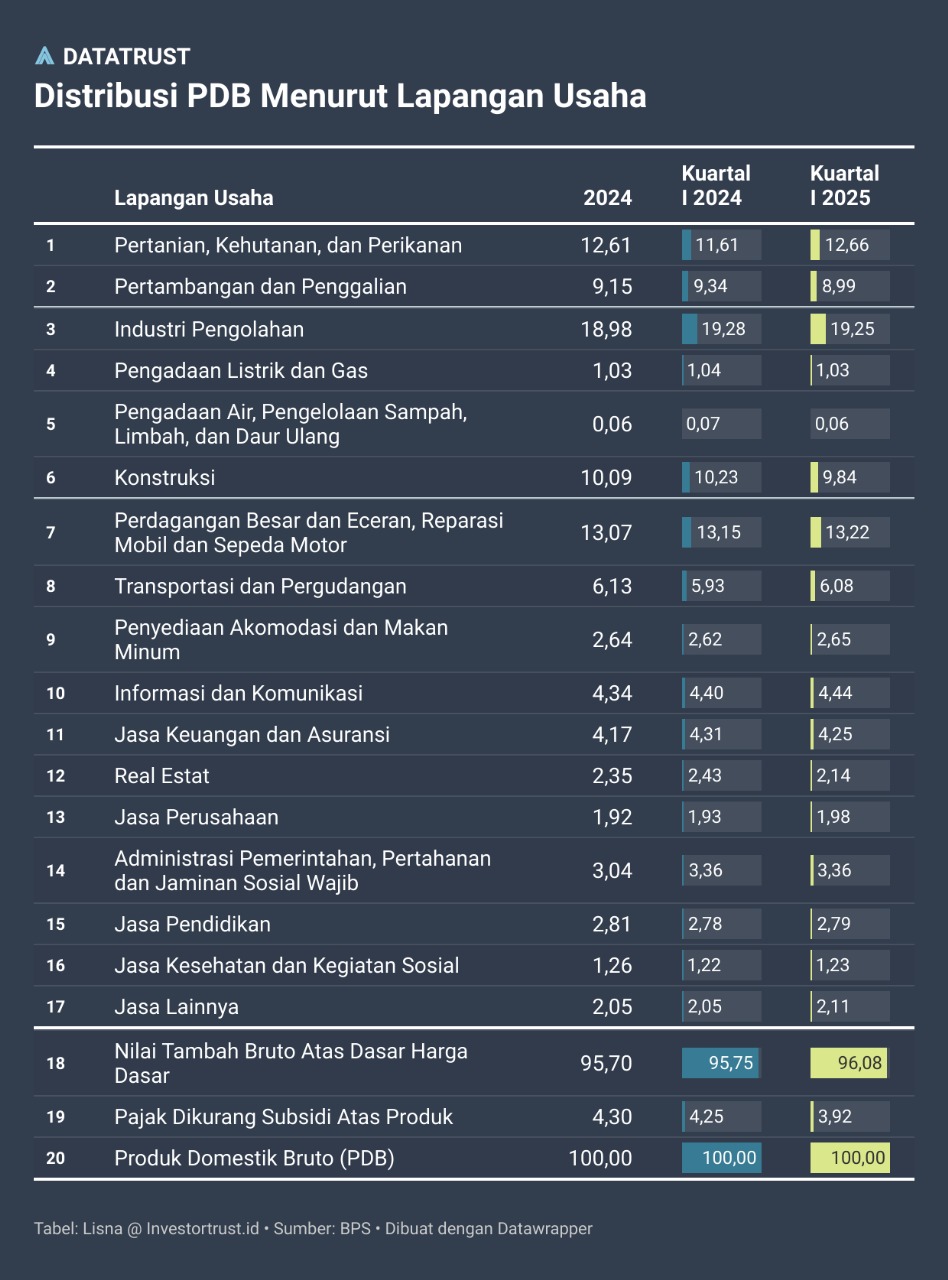The image size is (948, 1280).
Task: Click the chart title Distribusi PDB Menurut Lapangan Usaha
Action: 340,96
